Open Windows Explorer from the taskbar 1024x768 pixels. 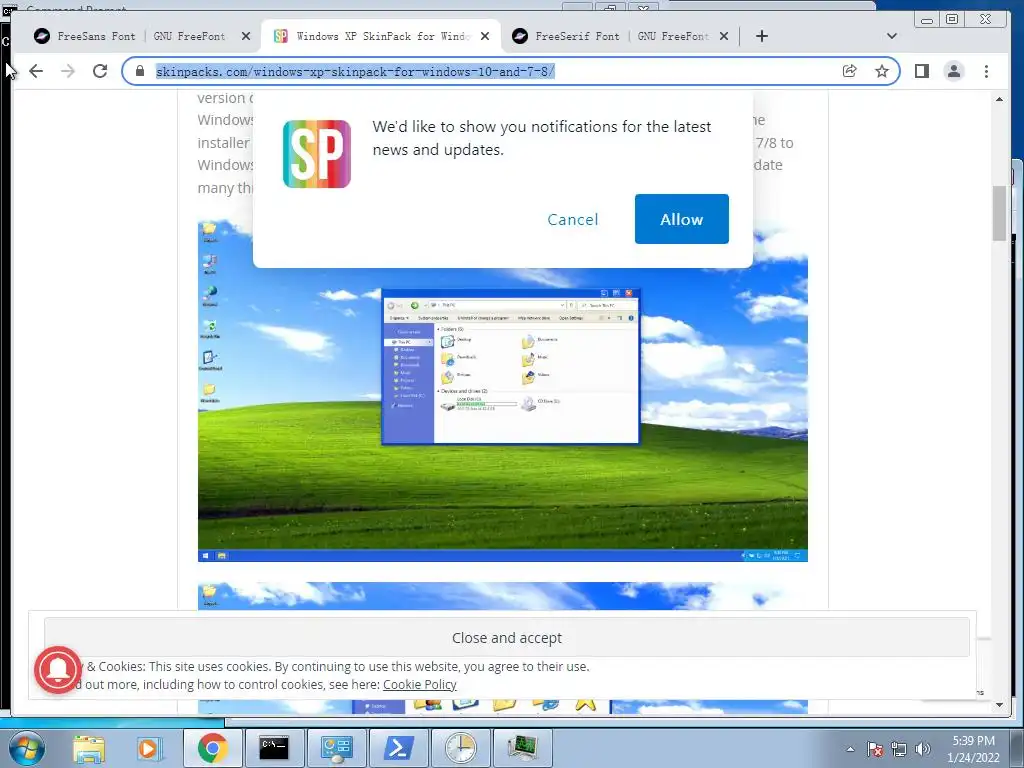click(89, 748)
